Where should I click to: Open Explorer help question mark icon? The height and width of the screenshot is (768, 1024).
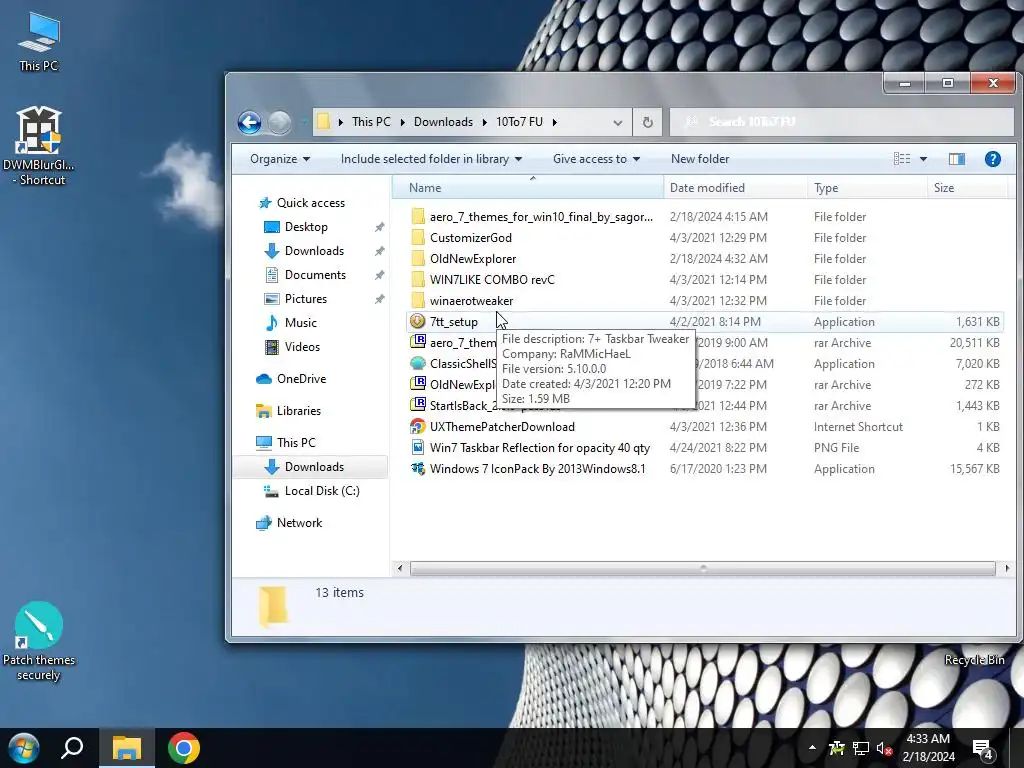click(x=993, y=159)
